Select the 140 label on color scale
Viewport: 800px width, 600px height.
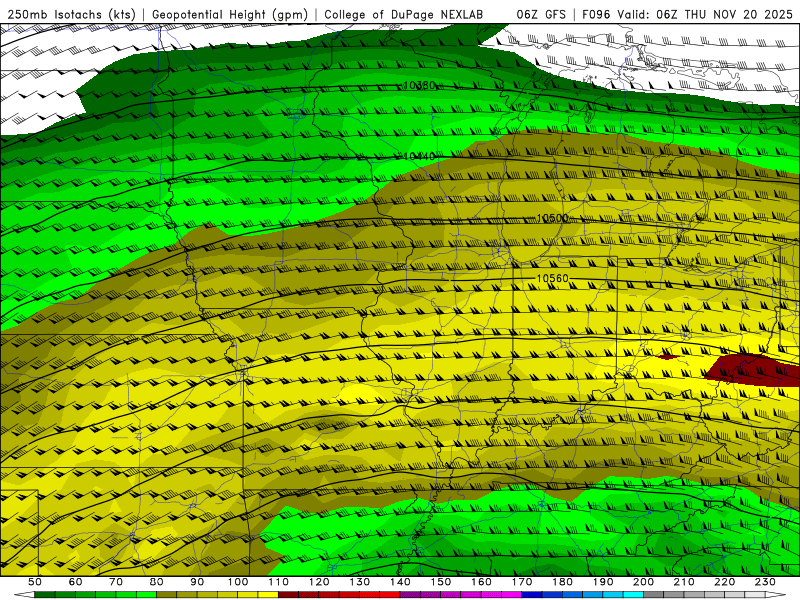[x=400, y=582]
